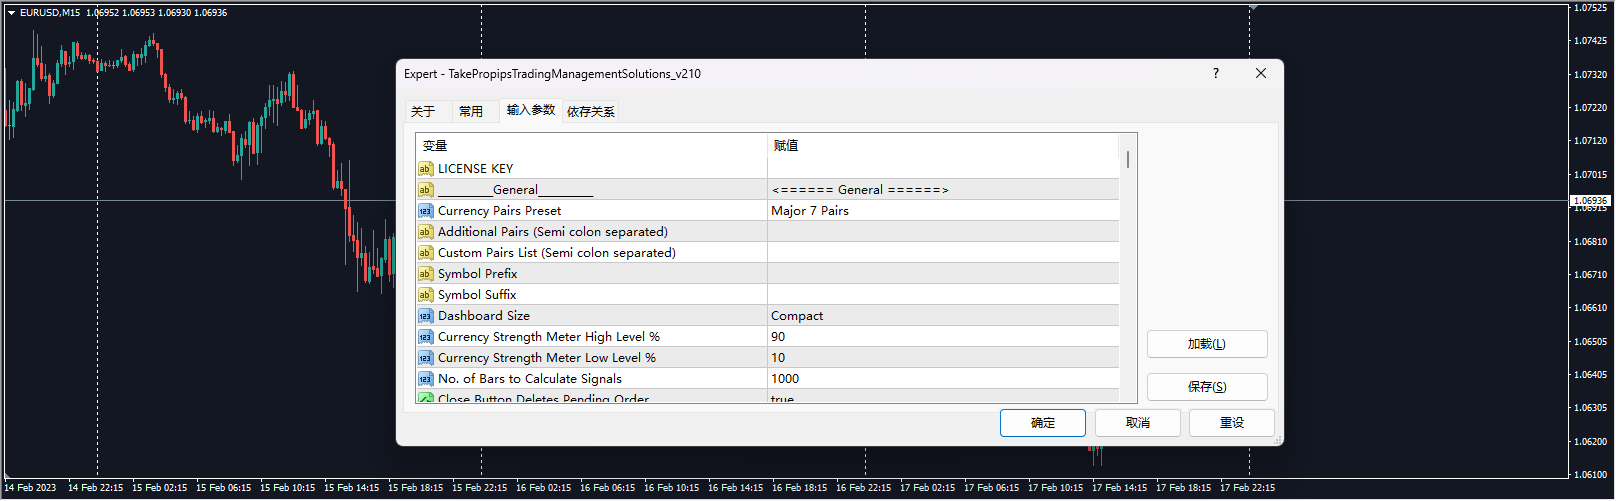Image resolution: width=1616 pixels, height=501 pixels.
Task: Click the 变量 column header
Action: (592, 146)
